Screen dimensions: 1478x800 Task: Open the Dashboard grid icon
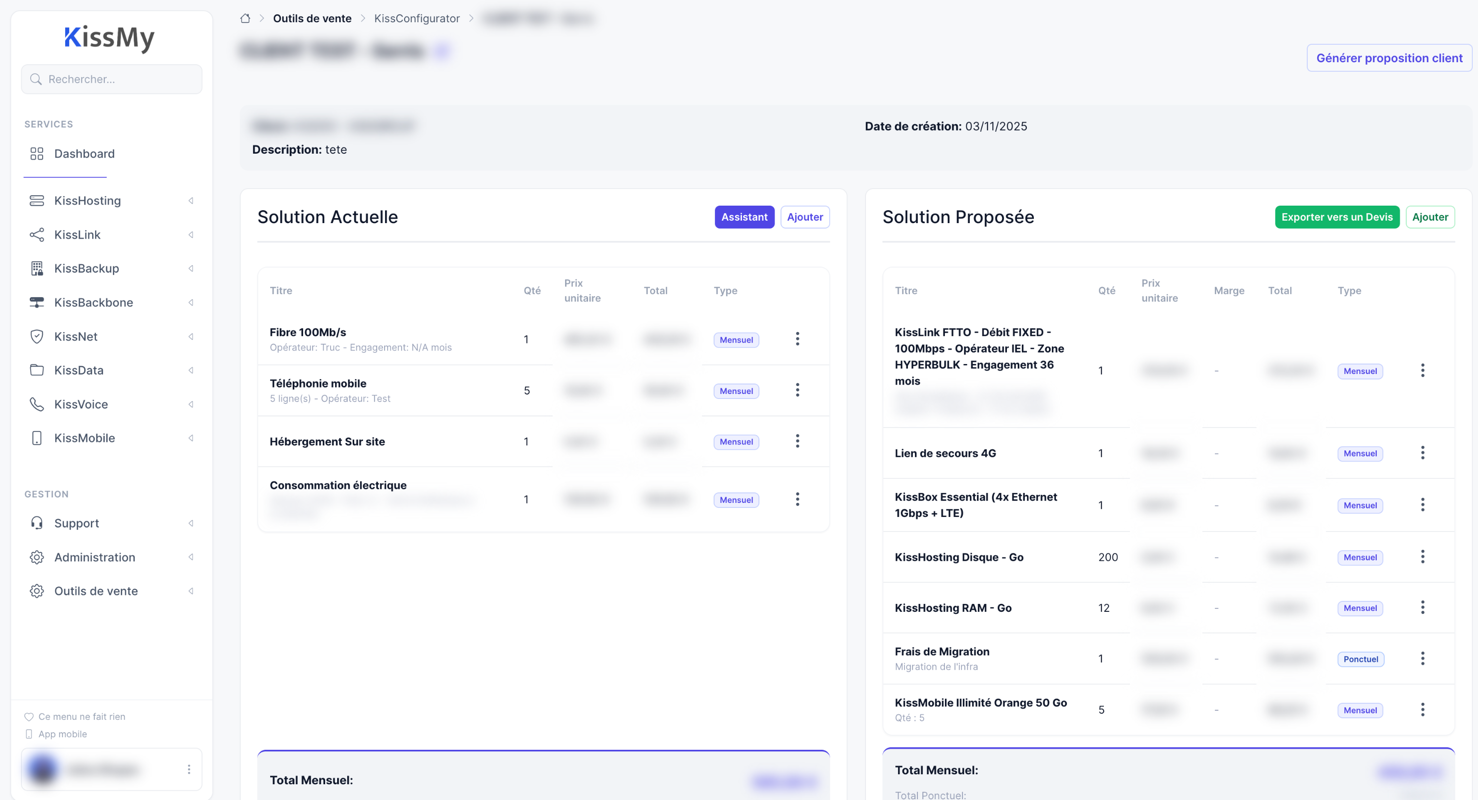tap(37, 154)
